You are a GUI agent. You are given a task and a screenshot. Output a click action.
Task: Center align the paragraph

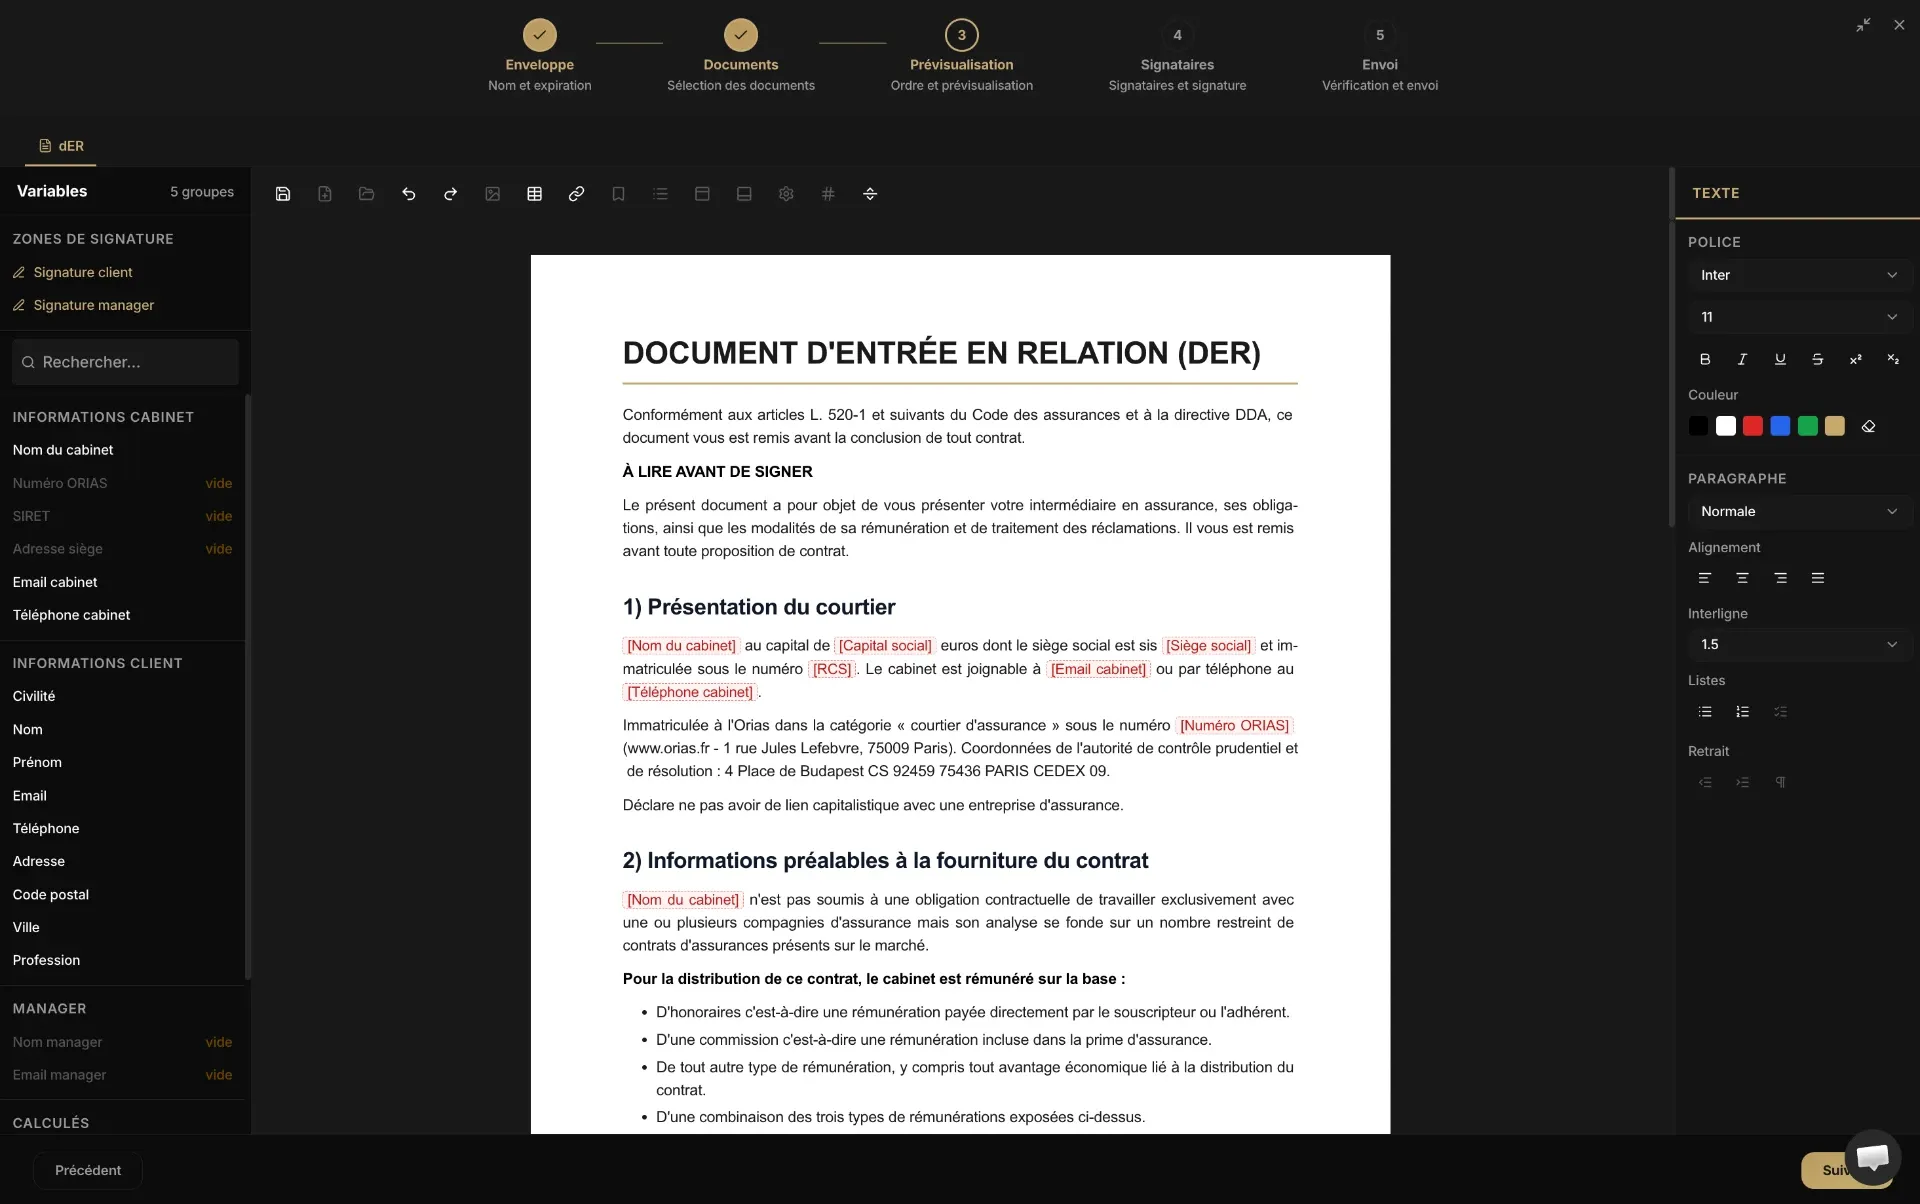1743,578
